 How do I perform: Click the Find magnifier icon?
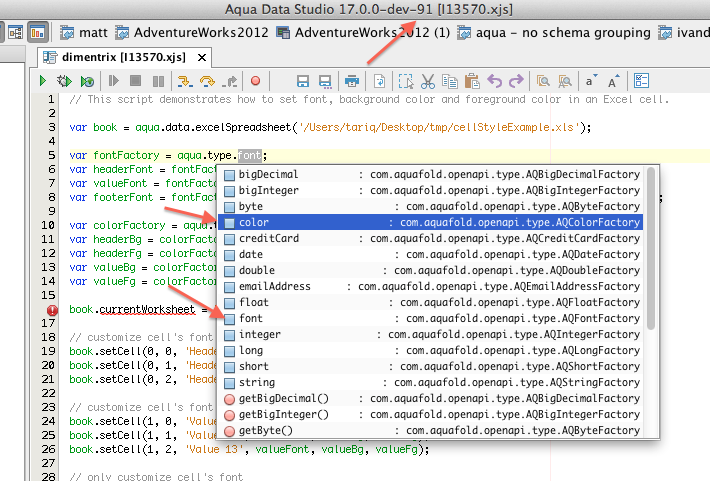pyautogui.click(x=543, y=82)
